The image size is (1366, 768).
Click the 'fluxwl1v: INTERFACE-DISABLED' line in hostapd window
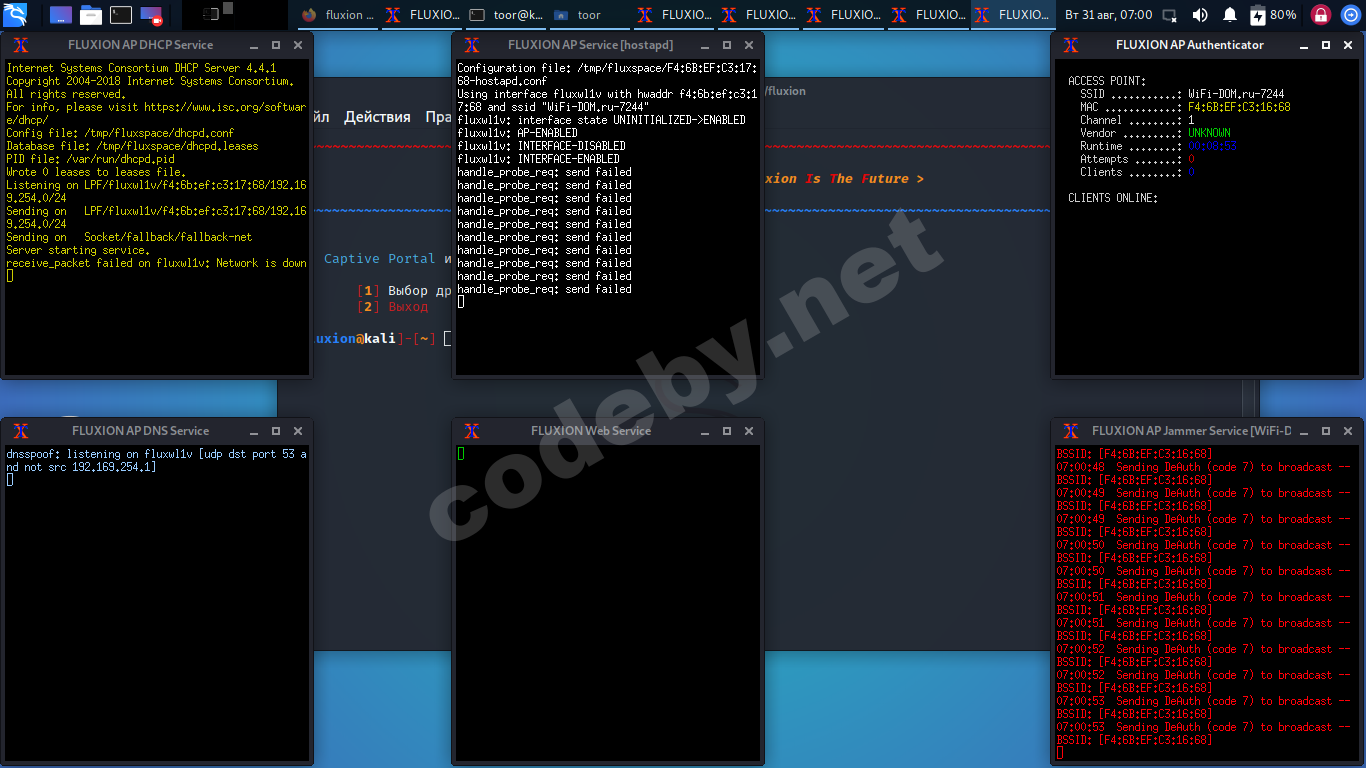point(541,146)
